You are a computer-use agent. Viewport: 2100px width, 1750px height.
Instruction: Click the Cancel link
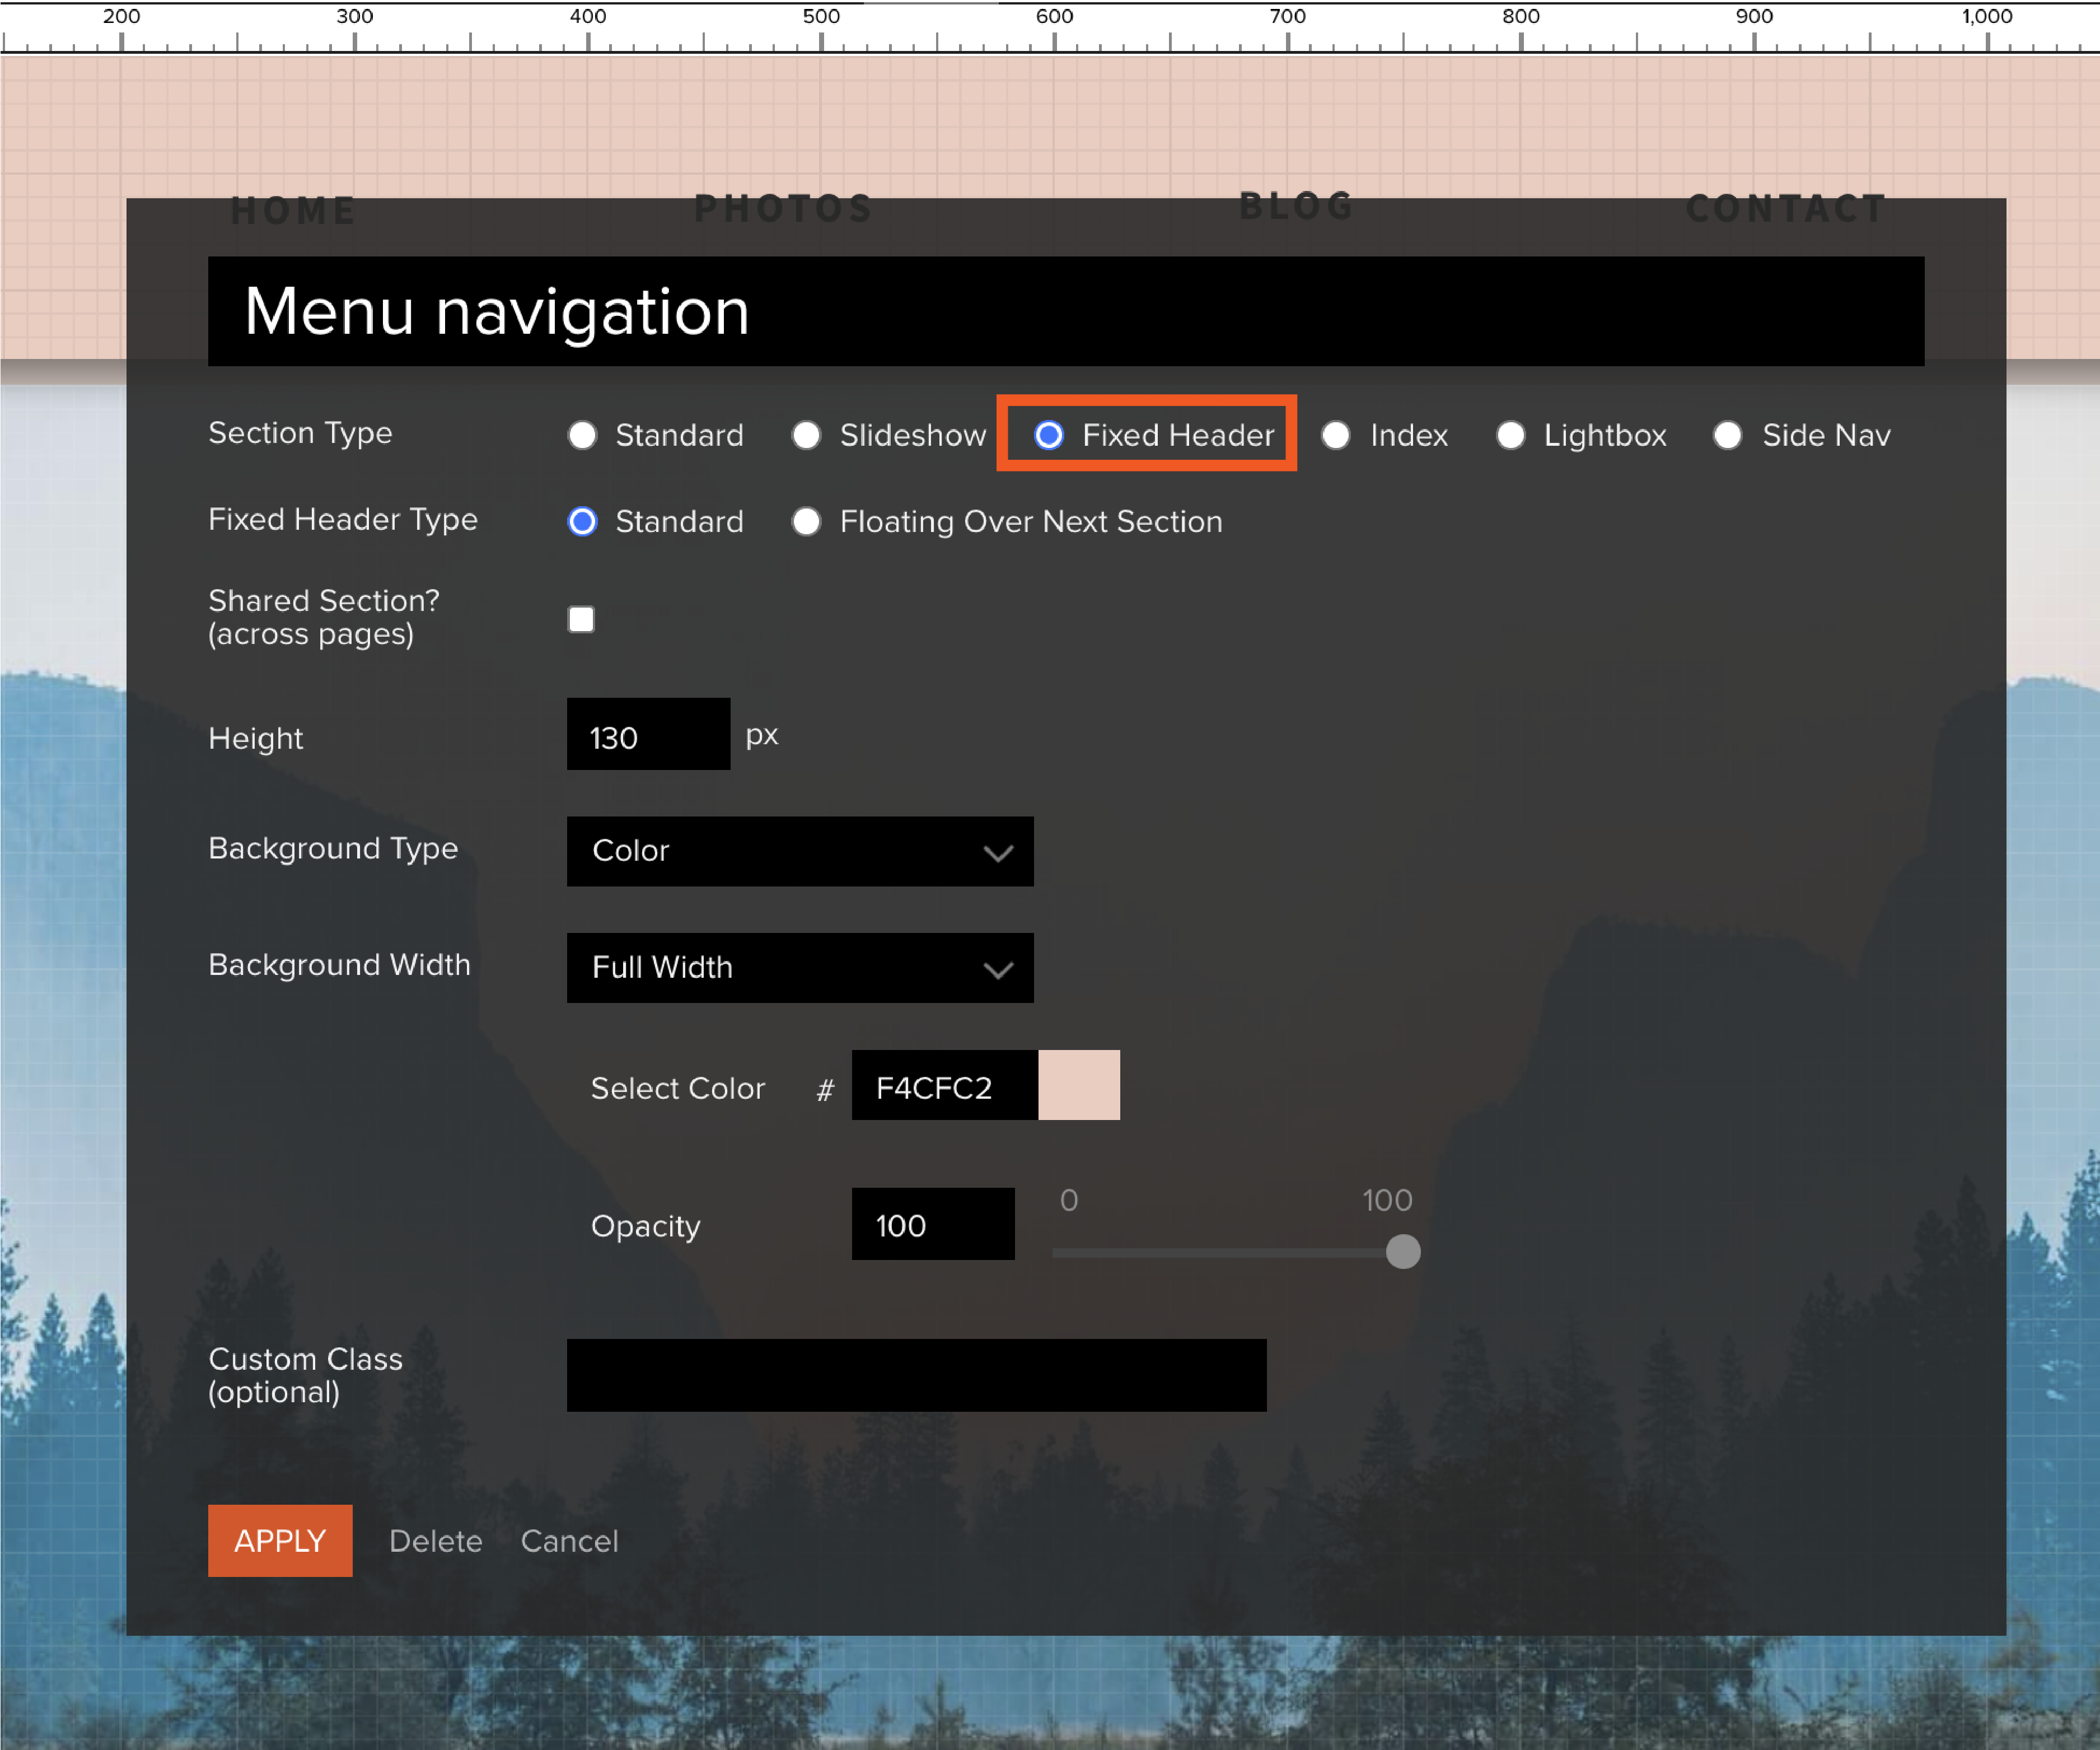click(570, 1541)
